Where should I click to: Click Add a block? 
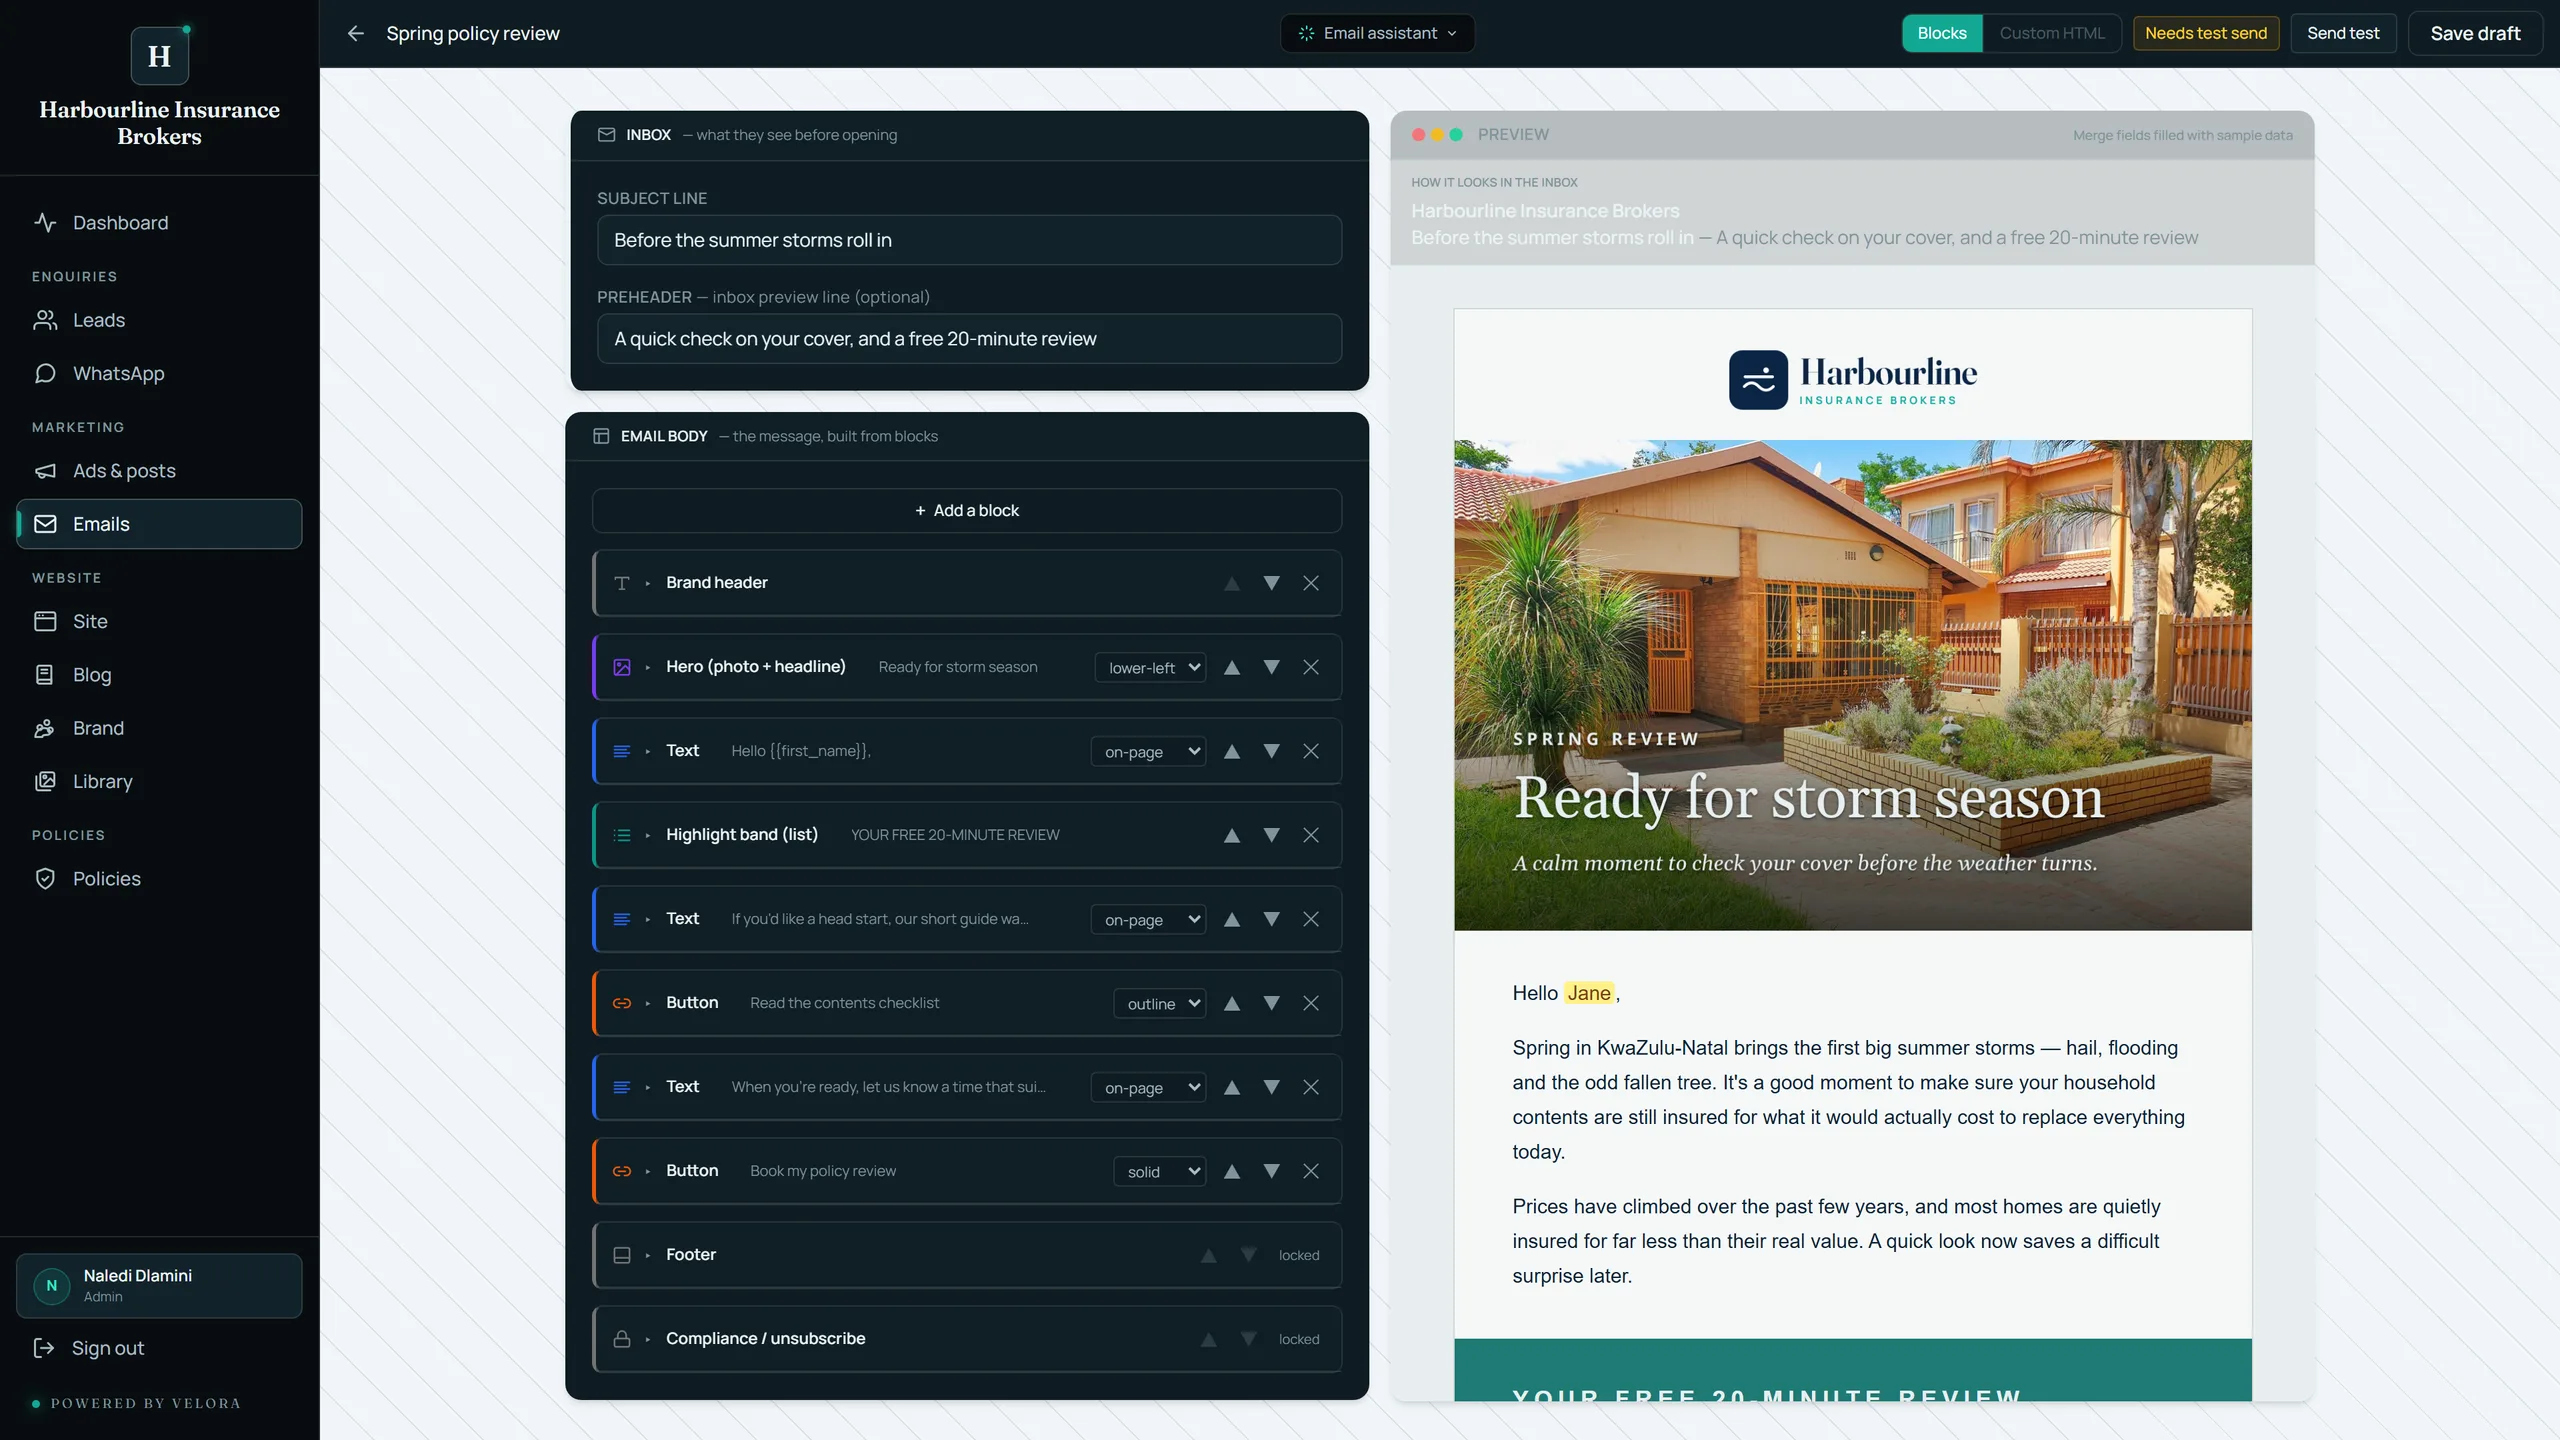pyautogui.click(x=967, y=511)
